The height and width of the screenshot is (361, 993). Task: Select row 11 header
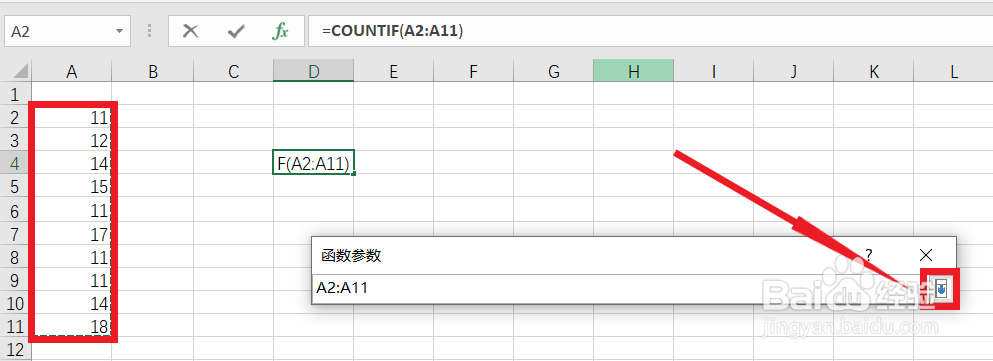(x=16, y=327)
